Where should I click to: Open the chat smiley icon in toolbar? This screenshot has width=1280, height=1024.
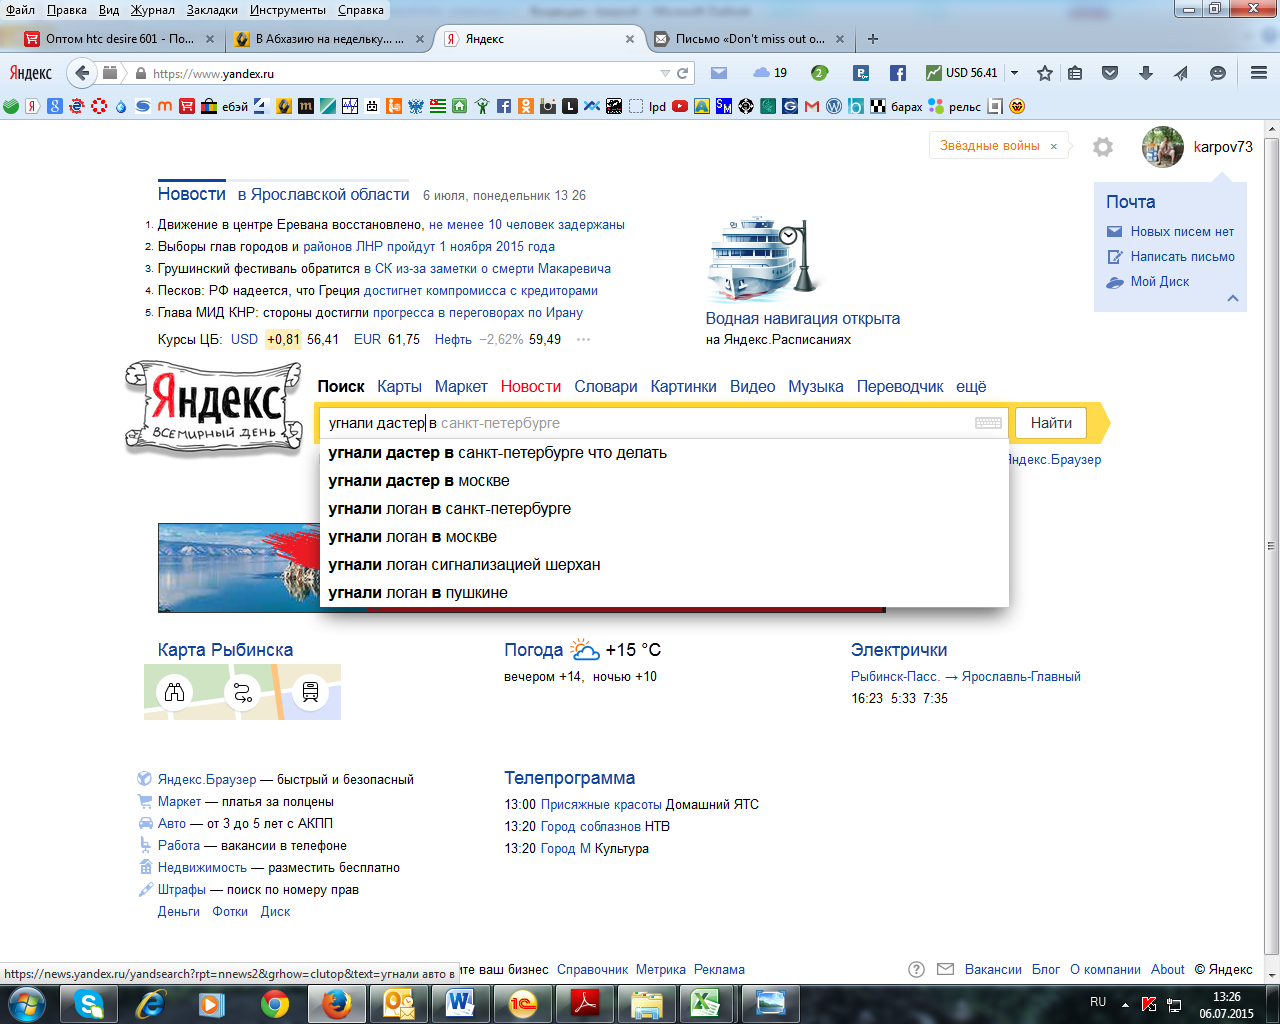click(1217, 73)
